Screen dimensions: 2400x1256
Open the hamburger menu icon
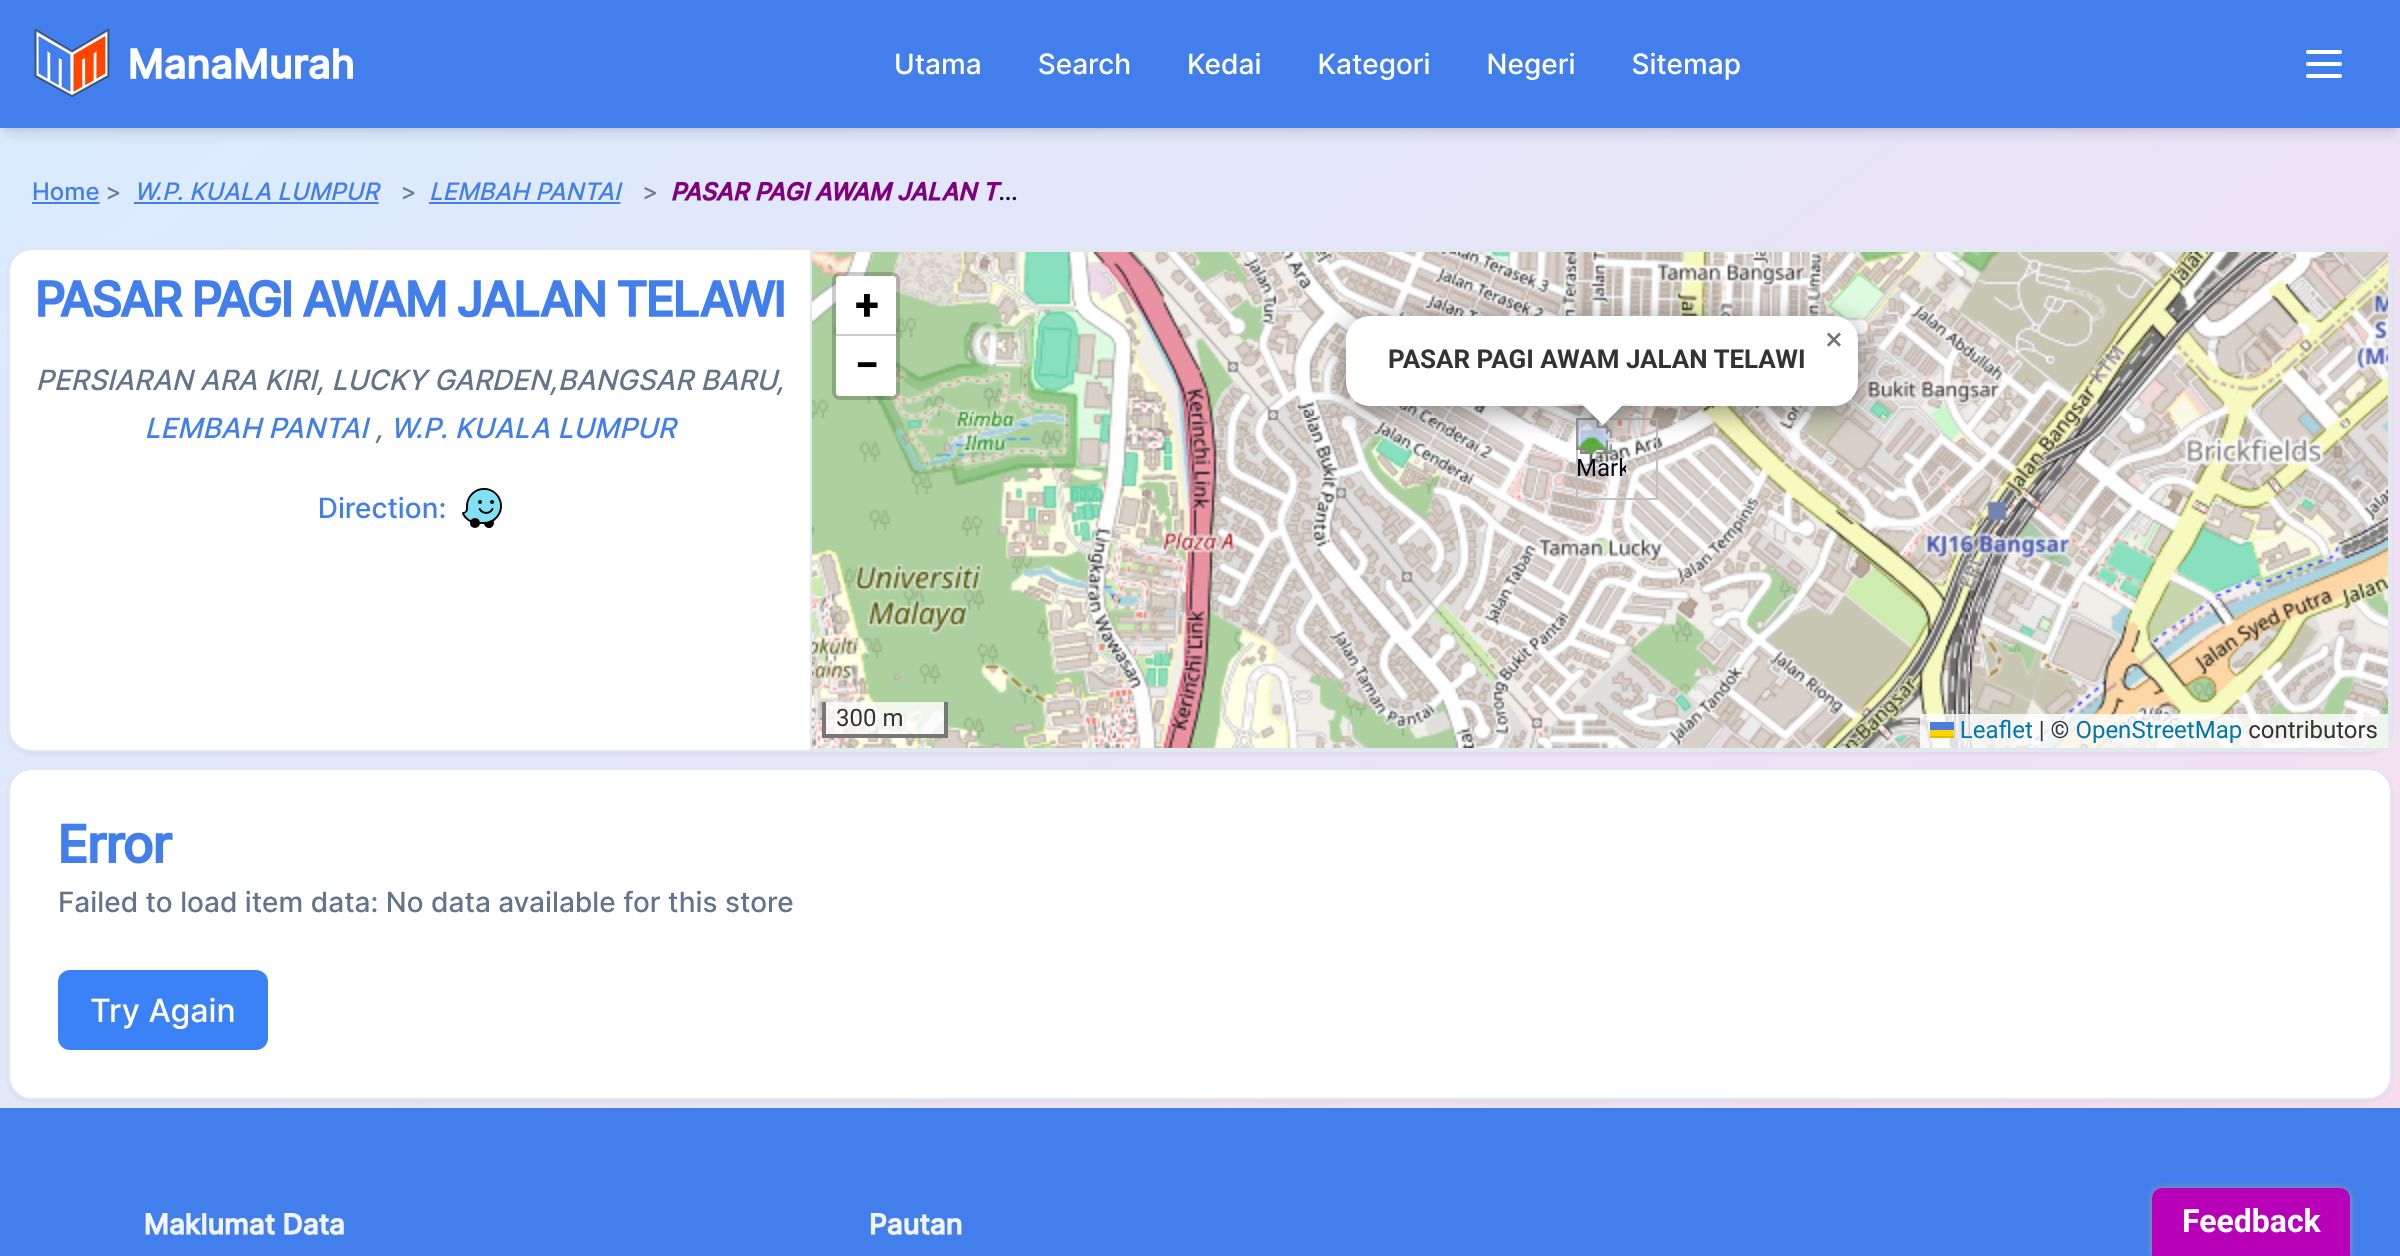[x=2323, y=64]
